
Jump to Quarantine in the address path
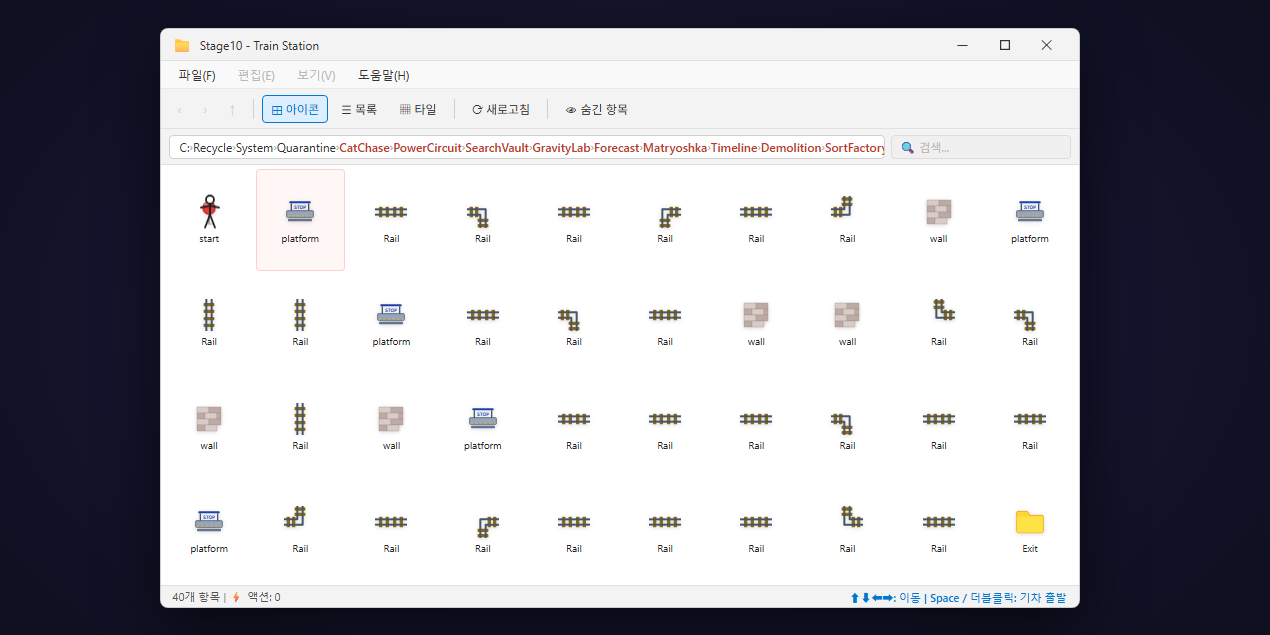pos(306,148)
